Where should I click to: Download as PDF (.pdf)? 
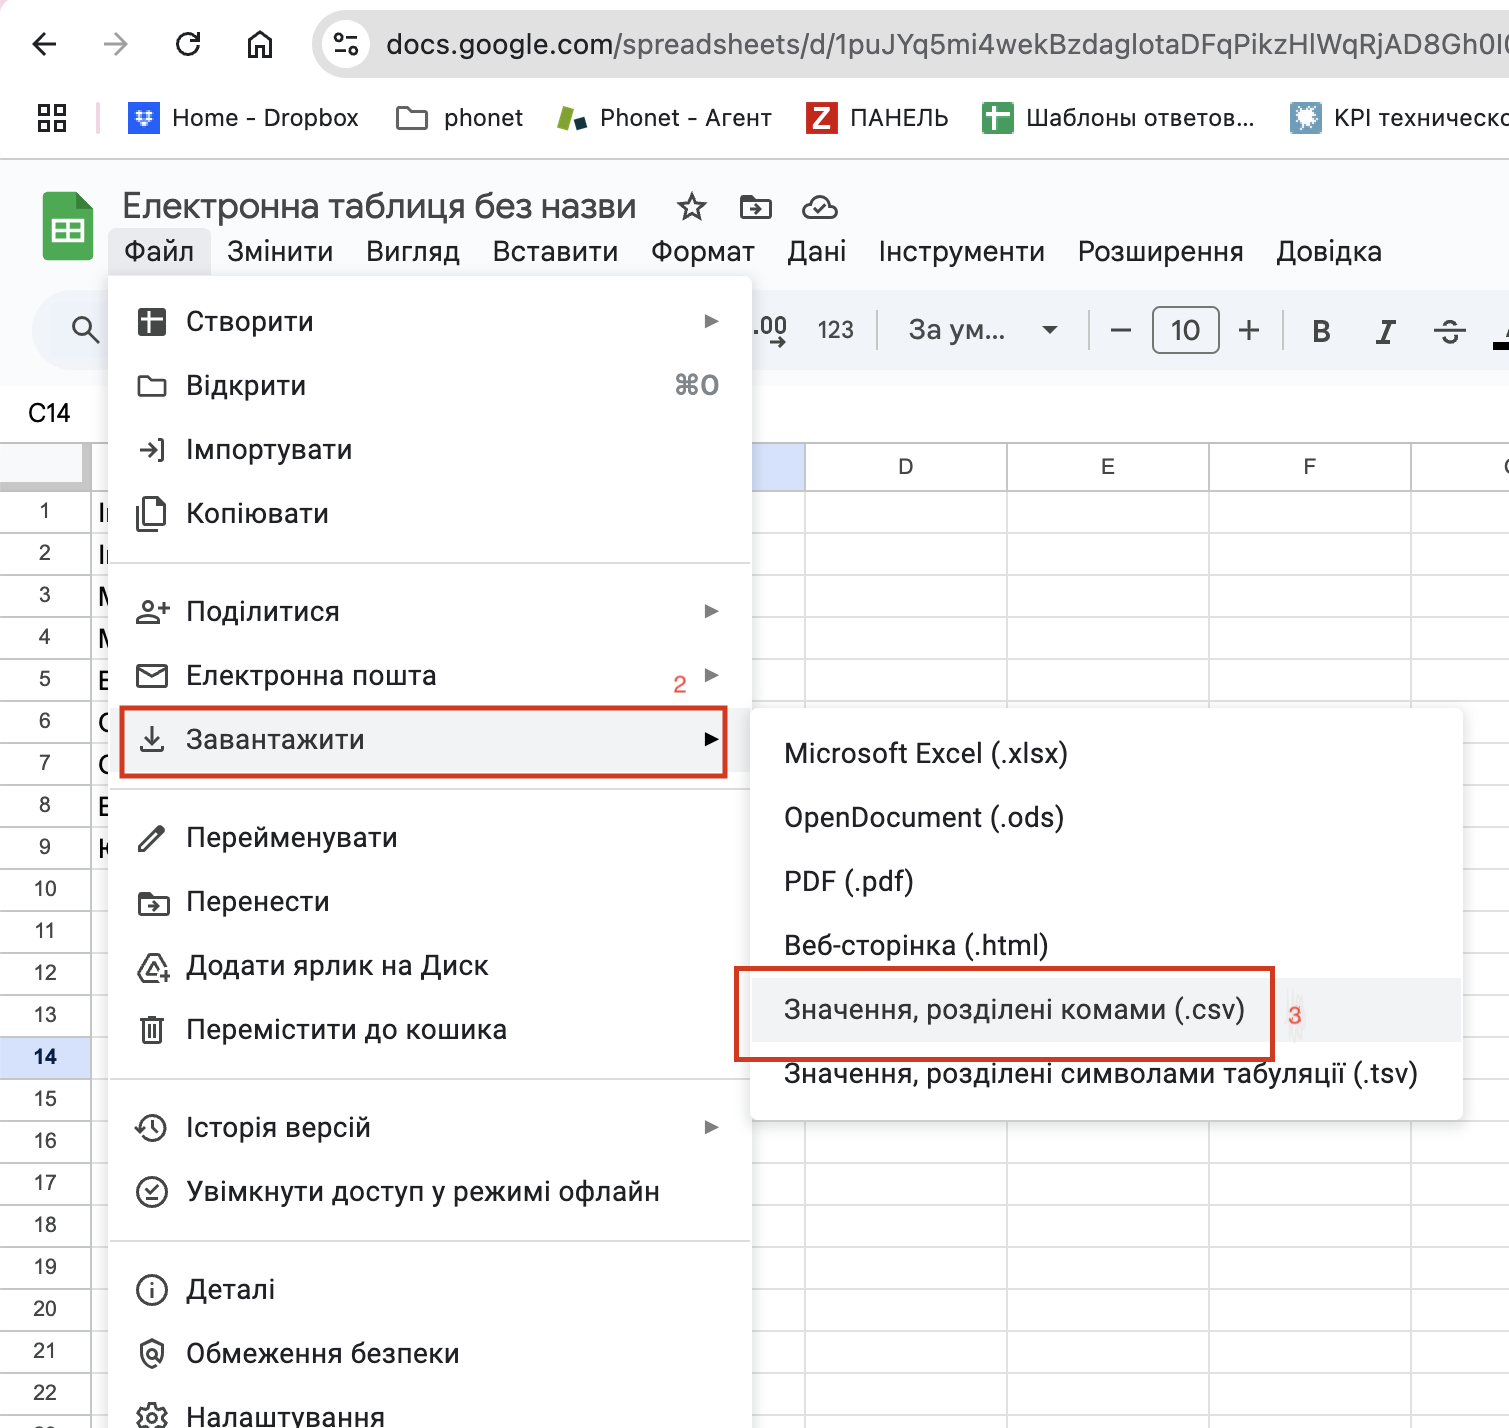(x=1106, y=881)
